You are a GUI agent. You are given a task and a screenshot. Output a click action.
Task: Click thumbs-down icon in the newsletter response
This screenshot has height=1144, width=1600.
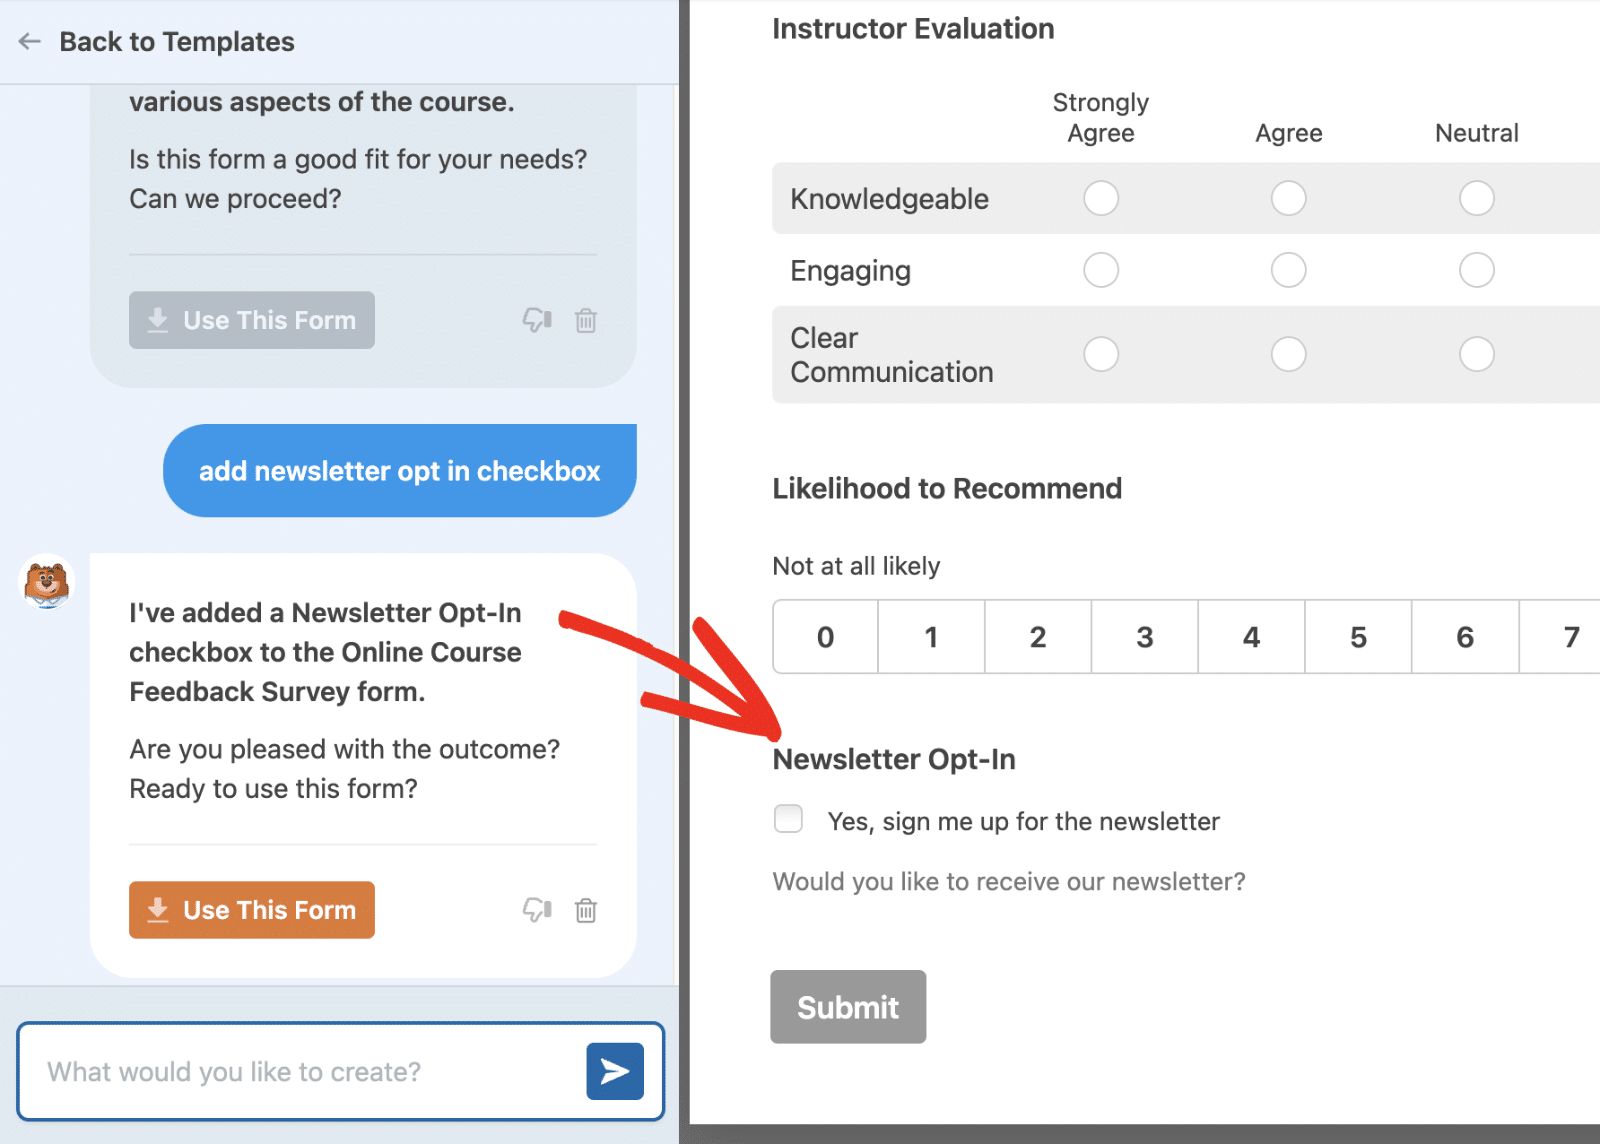point(537,910)
